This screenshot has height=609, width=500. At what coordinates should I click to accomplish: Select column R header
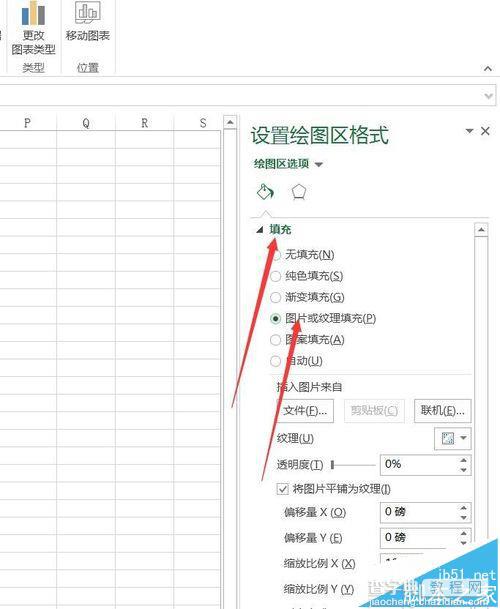pos(145,123)
